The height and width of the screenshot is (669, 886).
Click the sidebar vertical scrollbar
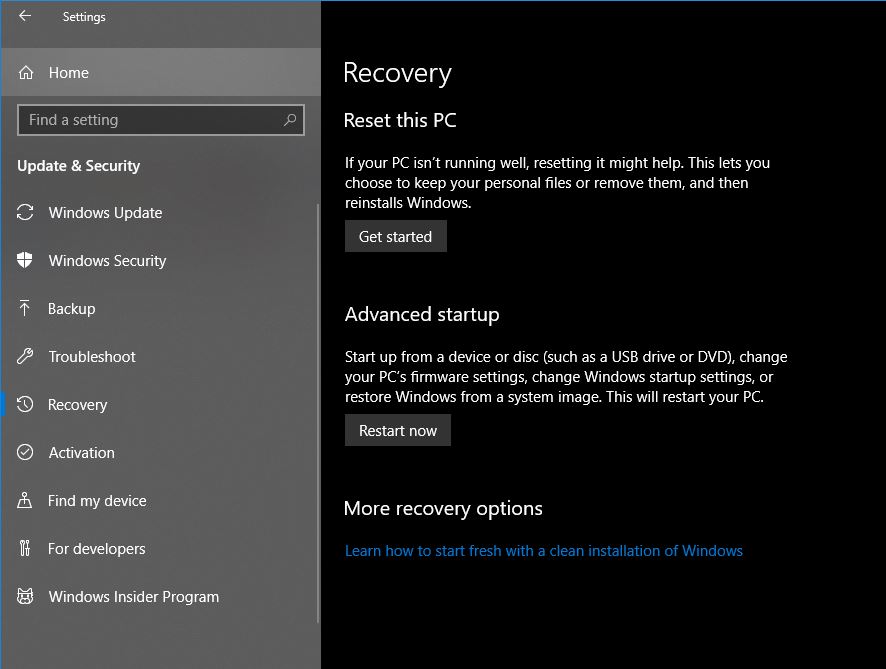pyautogui.click(x=318, y=412)
